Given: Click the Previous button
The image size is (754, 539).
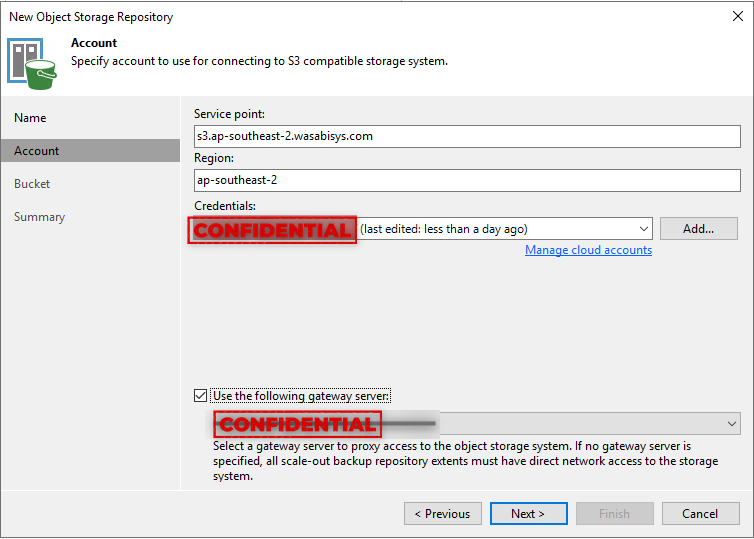Looking at the screenshot, I should (x=442, y=514).
